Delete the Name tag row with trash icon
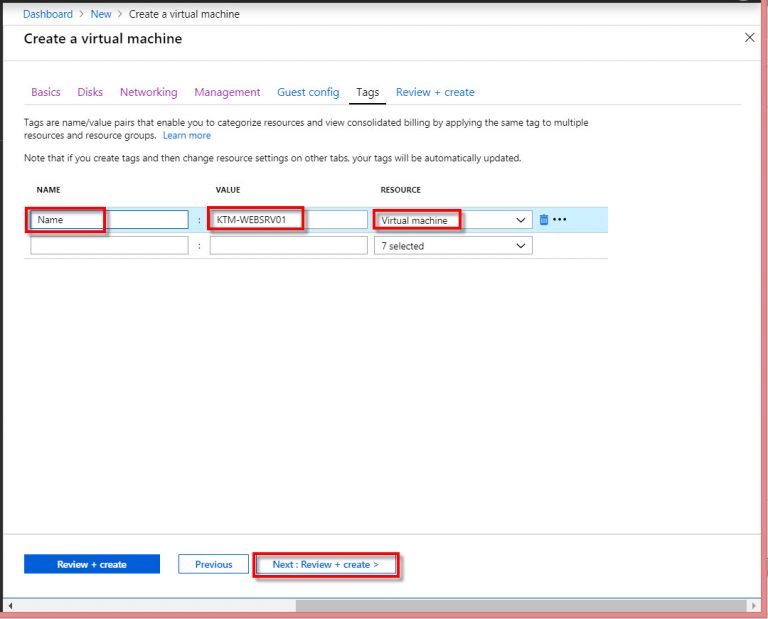This screenshot has height=619, width=768. point(544,220)
